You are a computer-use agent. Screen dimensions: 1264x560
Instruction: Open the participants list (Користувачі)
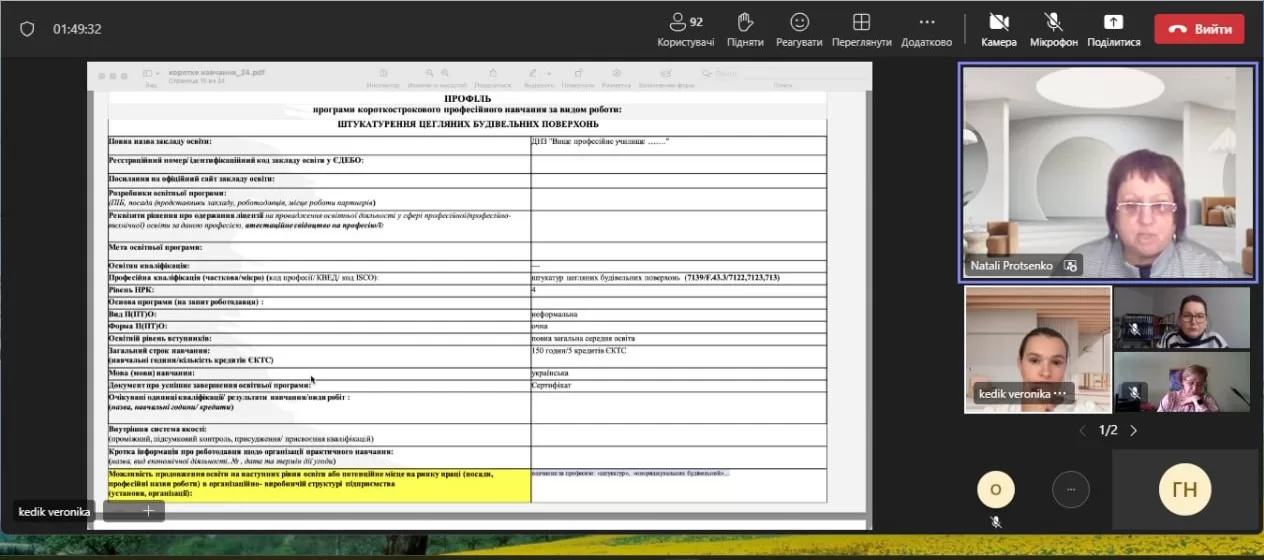[685, 29]
